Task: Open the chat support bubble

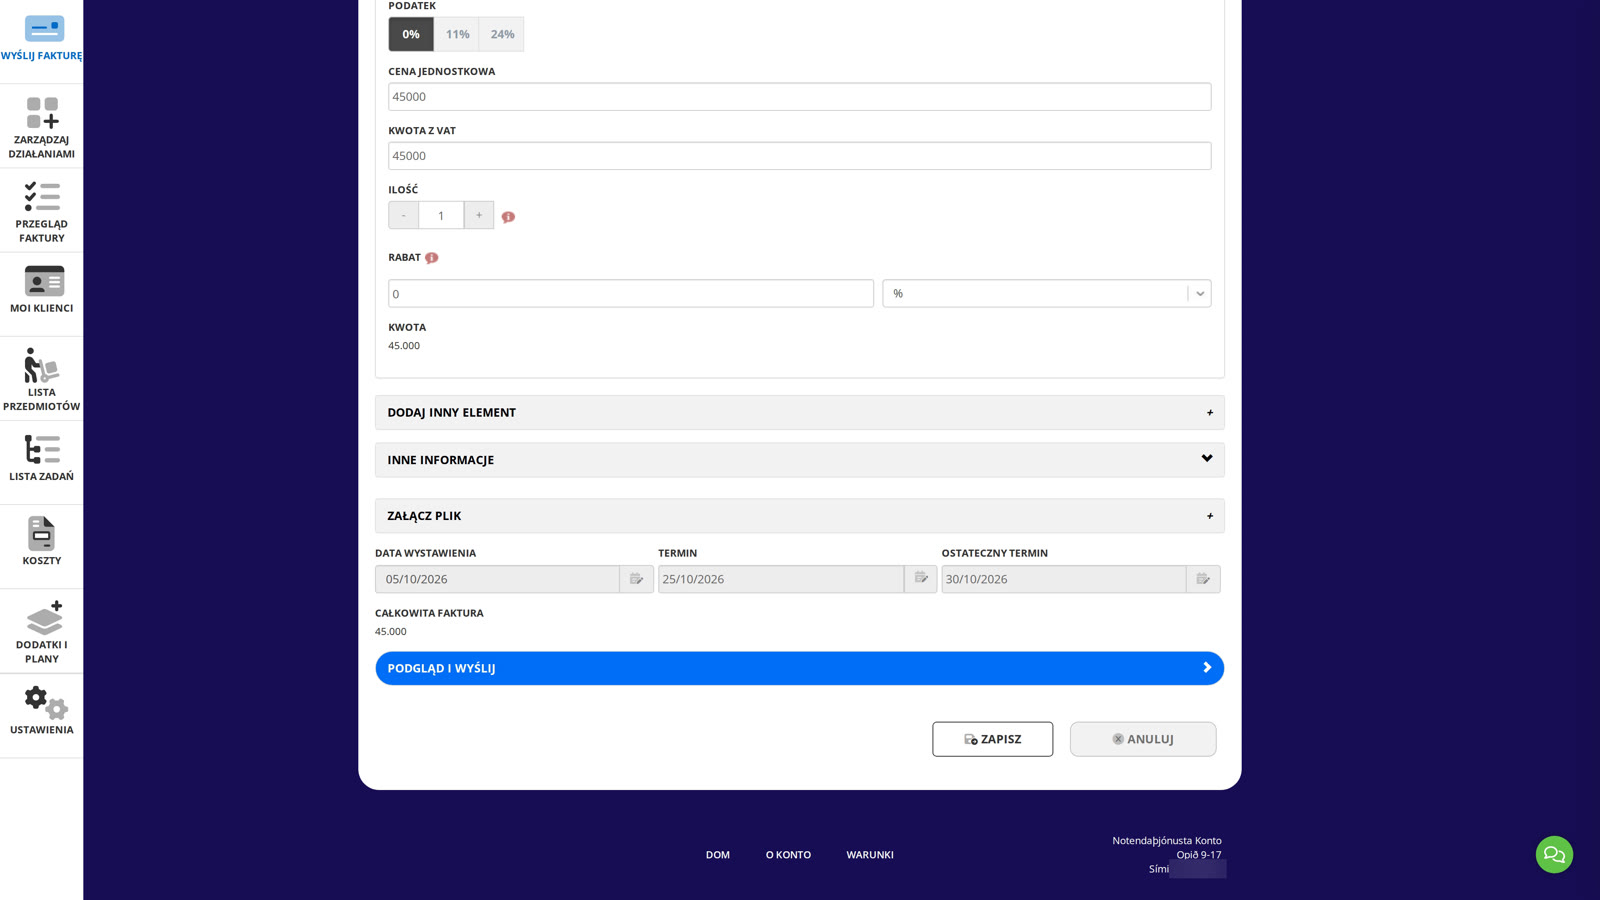Action: point(1554,854)
